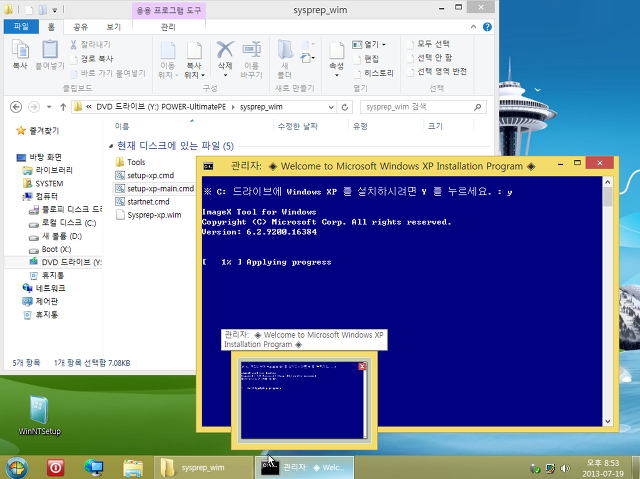
Task: Switch to the Manage (관리) ribbon tab
Action: pos(168,27)
